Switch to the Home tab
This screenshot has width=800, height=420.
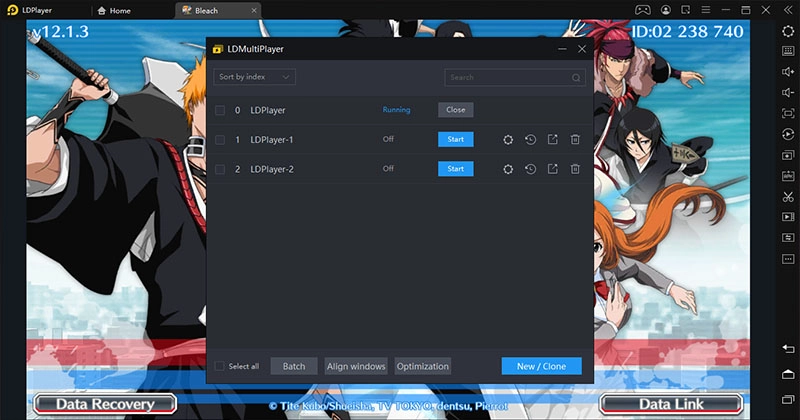tap(114, 10)
